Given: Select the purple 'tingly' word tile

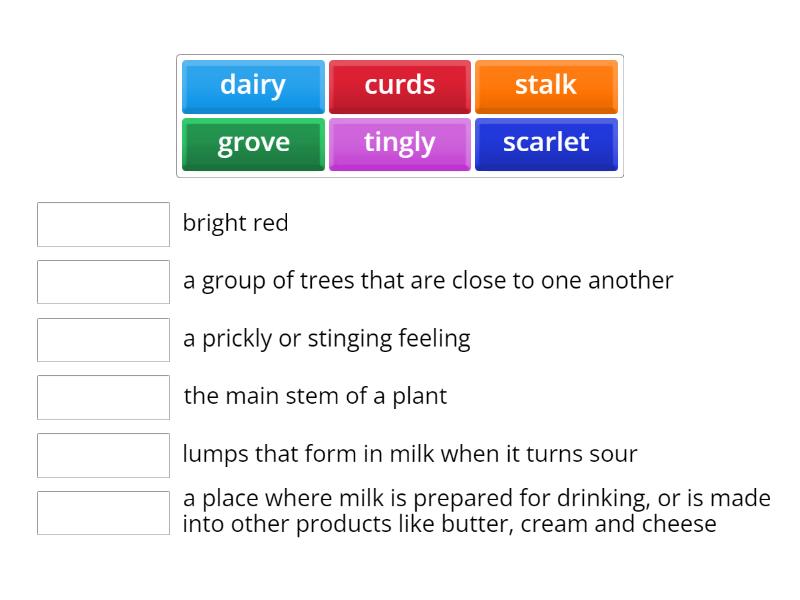Looking at the screenshot, I should point(399,143).
